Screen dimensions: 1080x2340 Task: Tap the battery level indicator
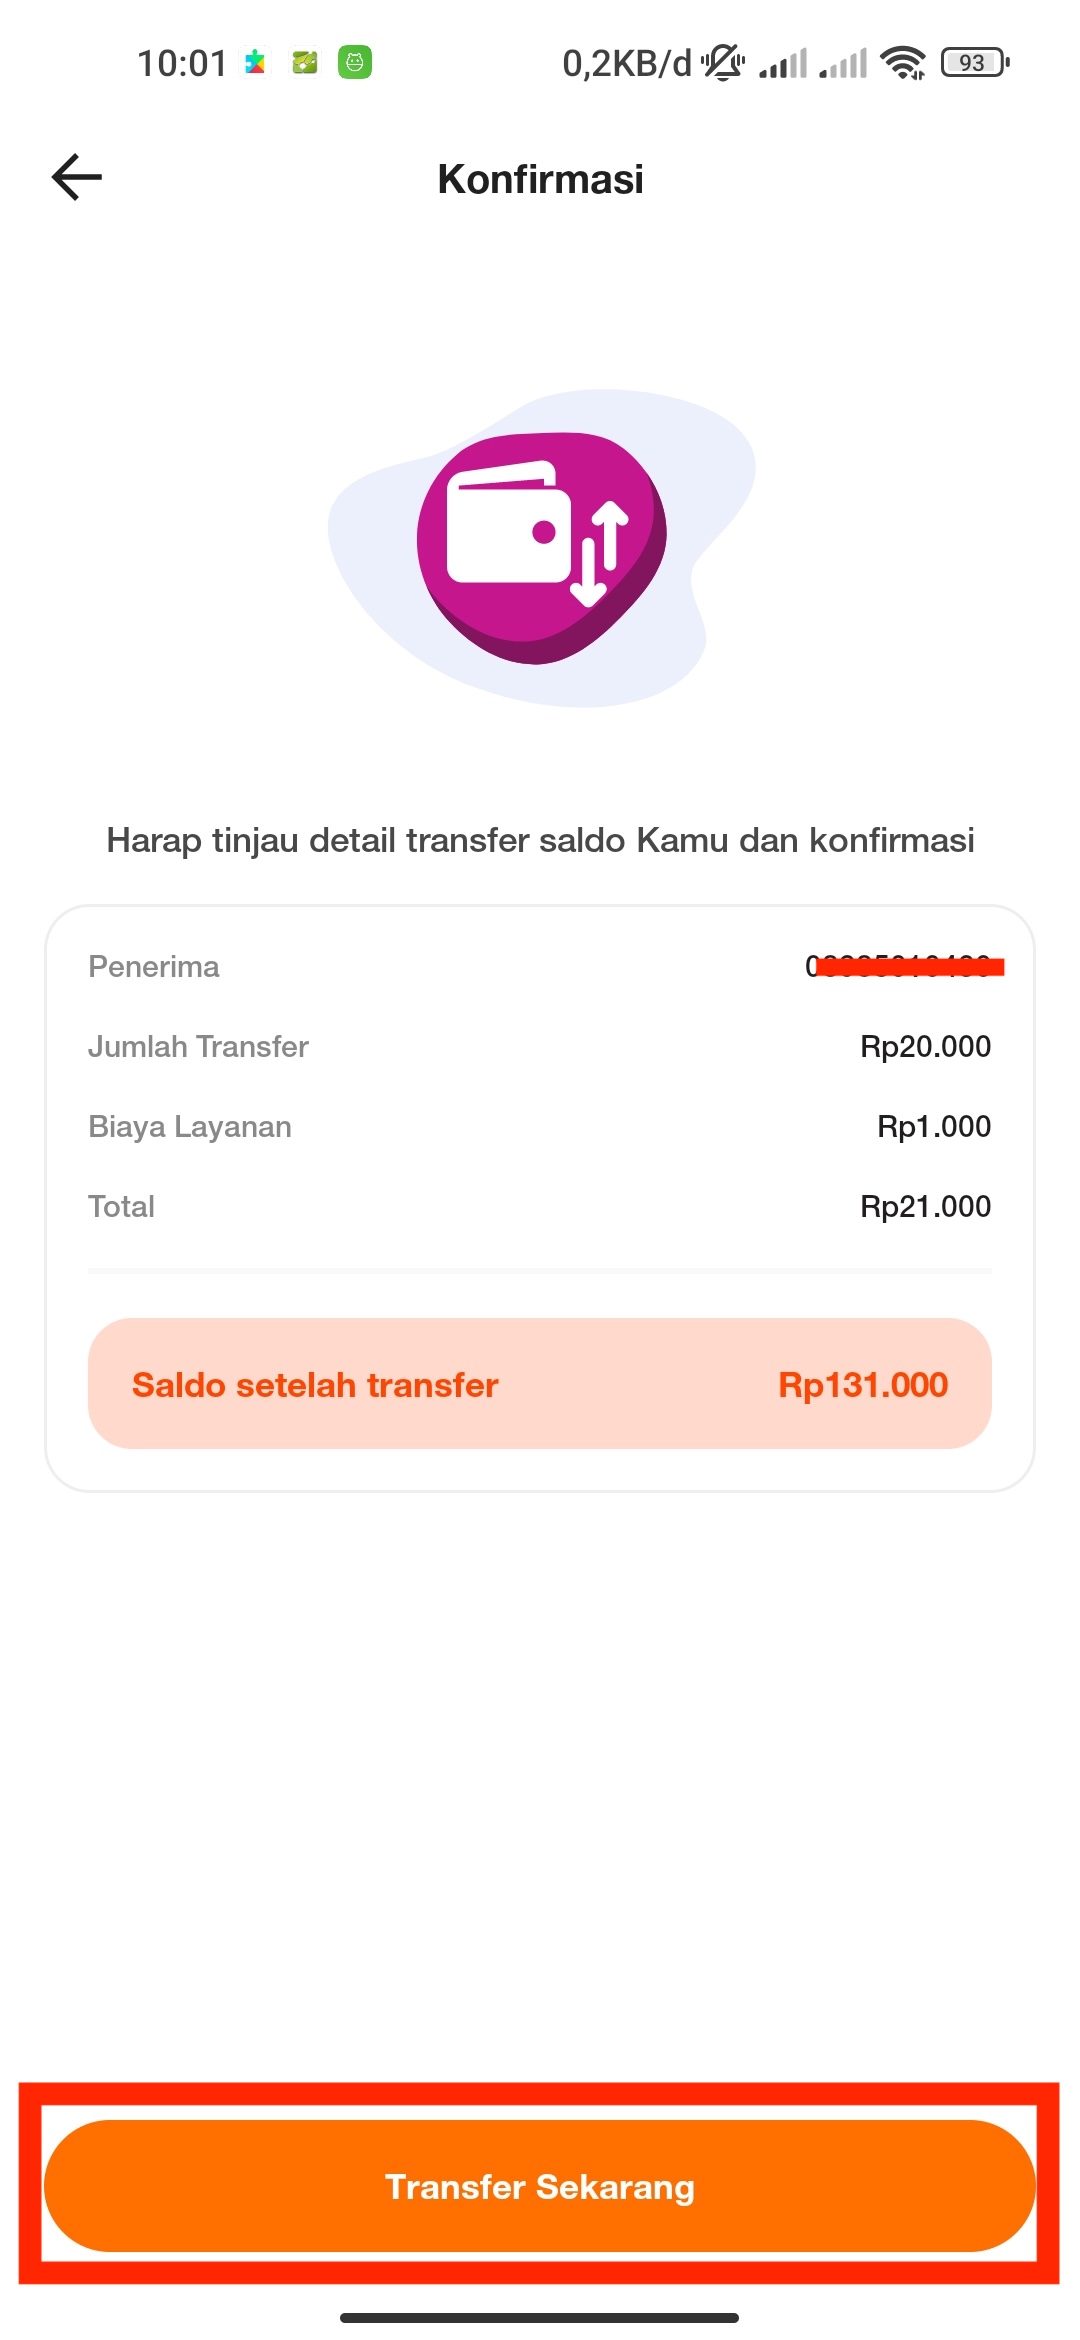(x=975, y=63)
